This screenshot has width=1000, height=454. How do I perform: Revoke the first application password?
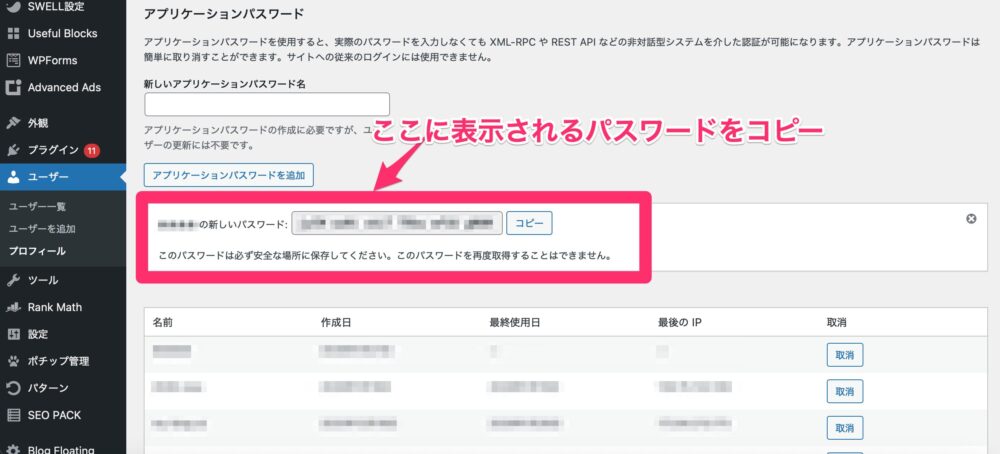click(x=845, y=355)
